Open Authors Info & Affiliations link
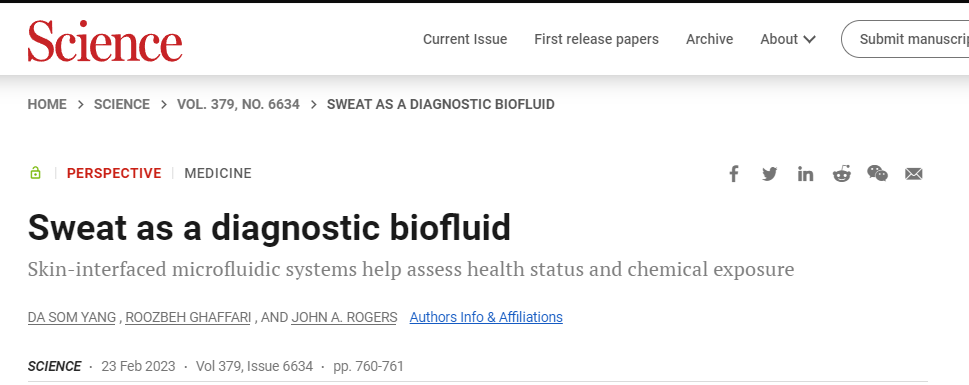This screenshot has width=969, height=385. click(486, 317)
